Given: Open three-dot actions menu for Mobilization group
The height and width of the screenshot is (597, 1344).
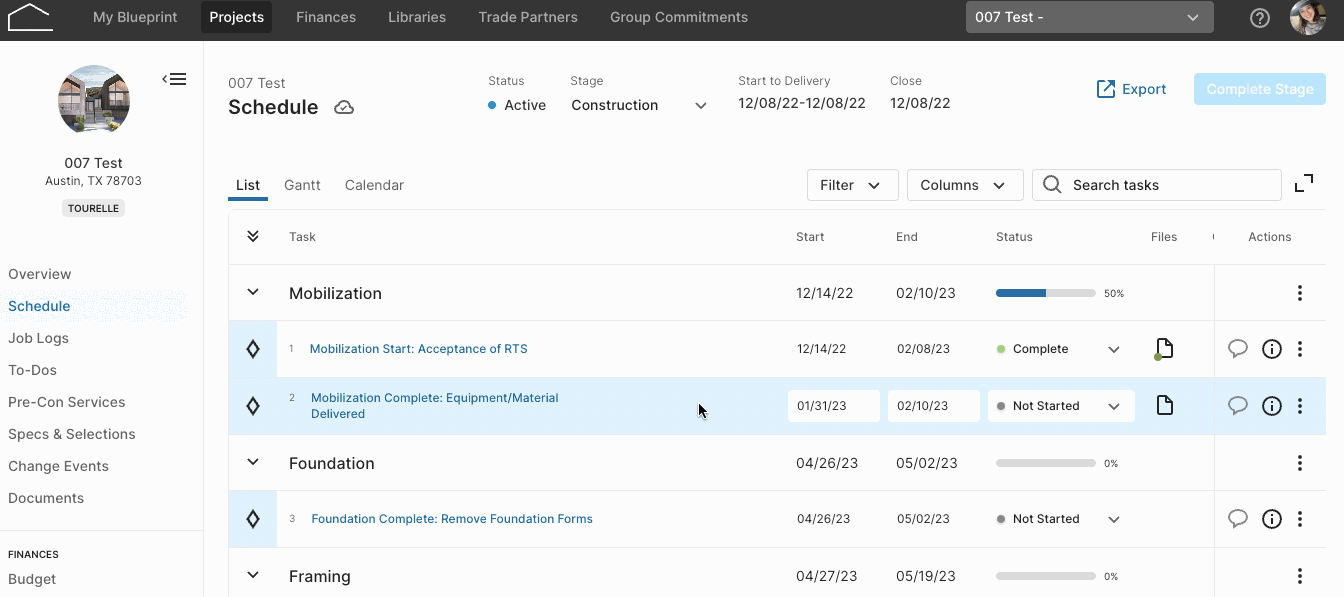Looking at the screenshot, I should click(1300, 293).
